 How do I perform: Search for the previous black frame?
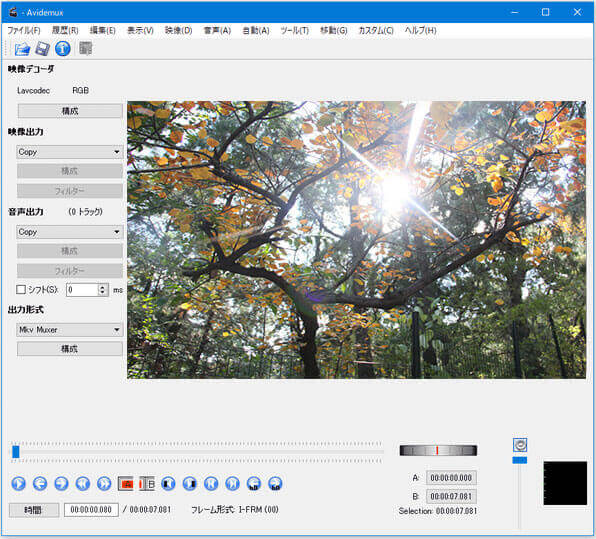(168, 484)
